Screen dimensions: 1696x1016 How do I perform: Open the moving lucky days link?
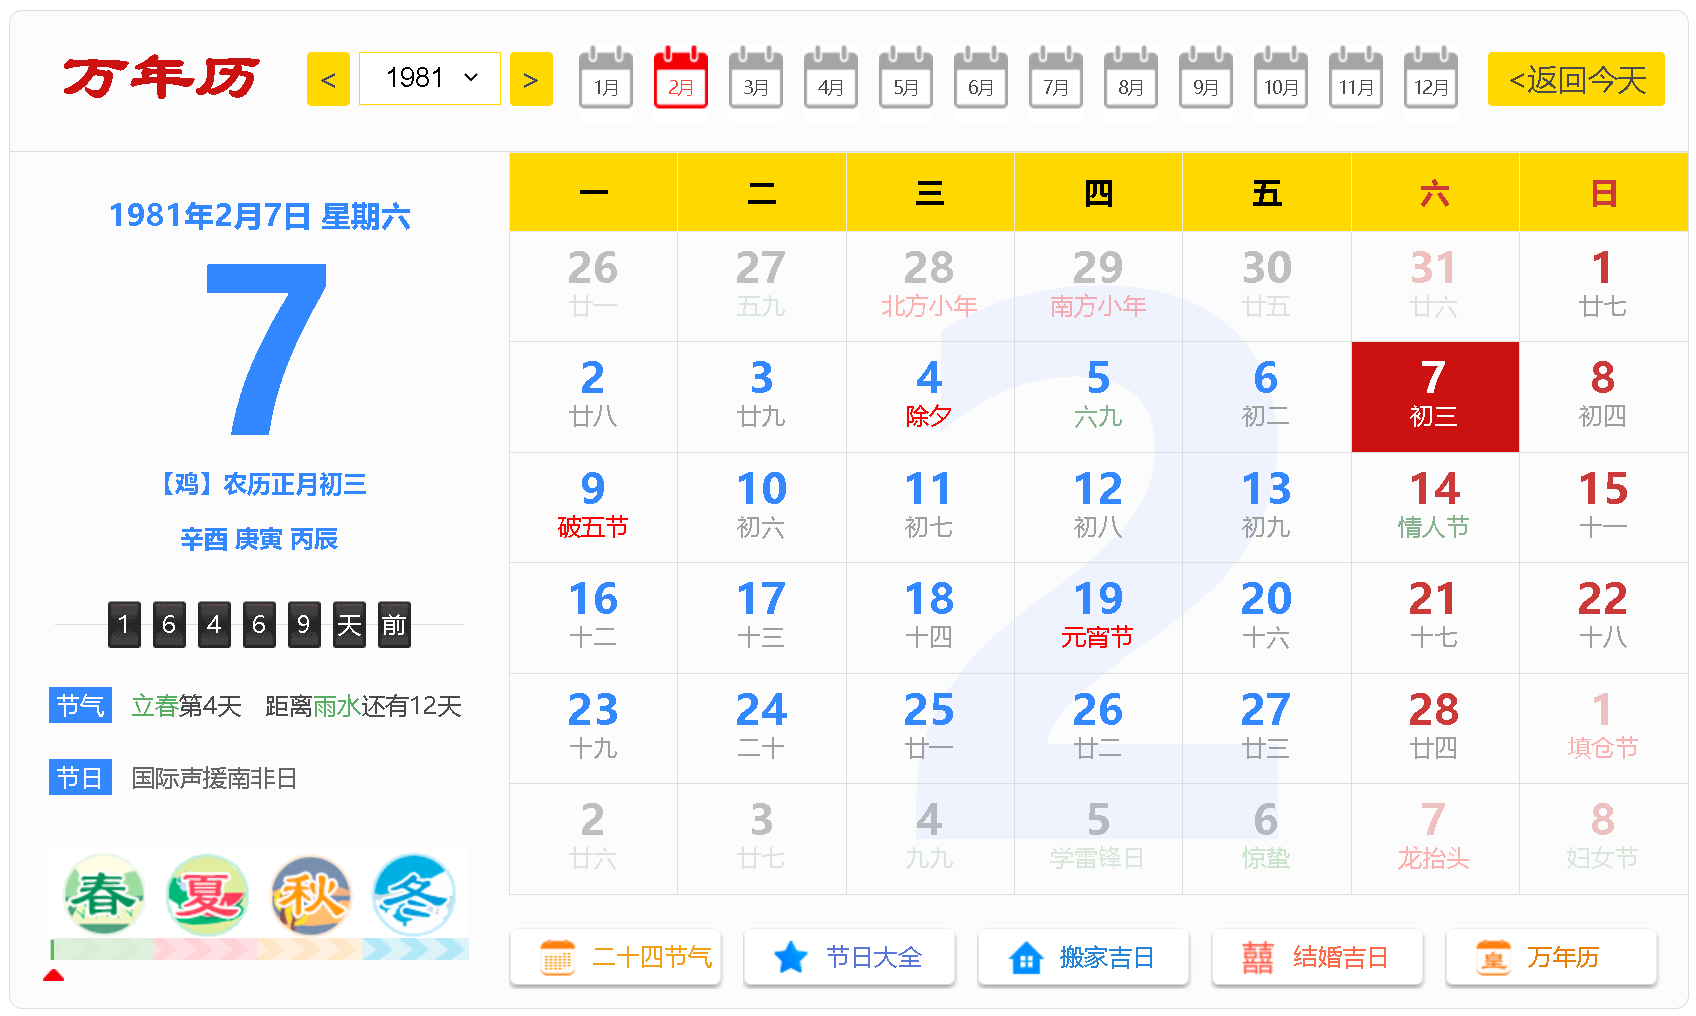[1083, 957]
